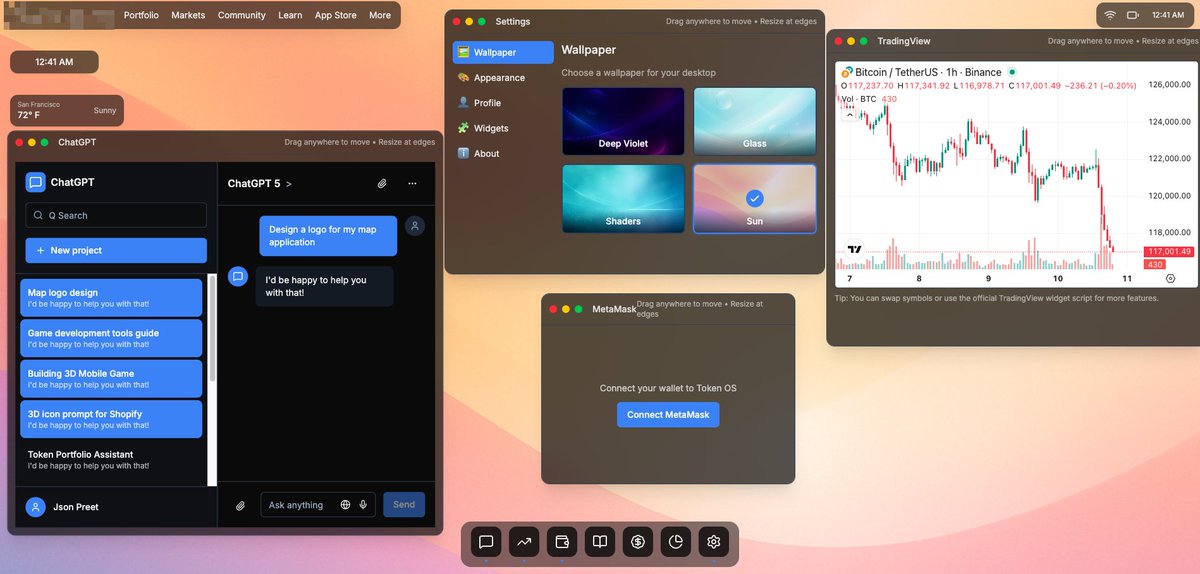Image resolution: width=1200 pixels, height=574 pixels.
Task: Select the Deep Violet wallpaper
Action: point(623,121)
